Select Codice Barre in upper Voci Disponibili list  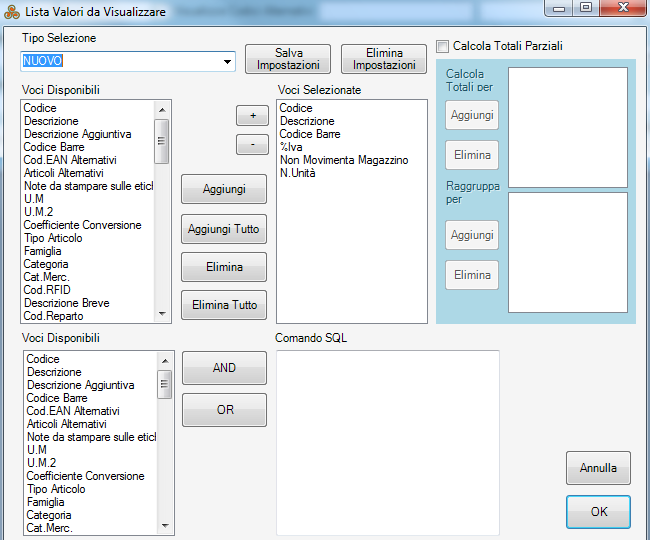(x=54, y=147)
